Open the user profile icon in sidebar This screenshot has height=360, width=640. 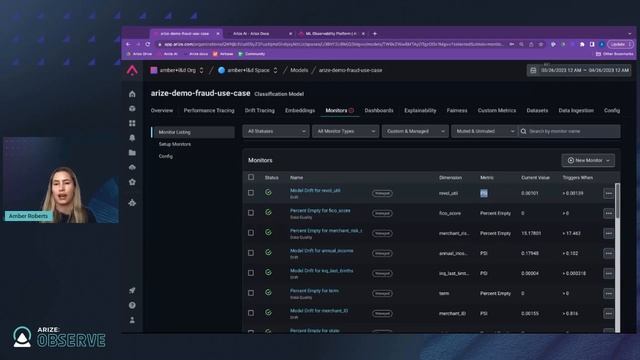132,320
